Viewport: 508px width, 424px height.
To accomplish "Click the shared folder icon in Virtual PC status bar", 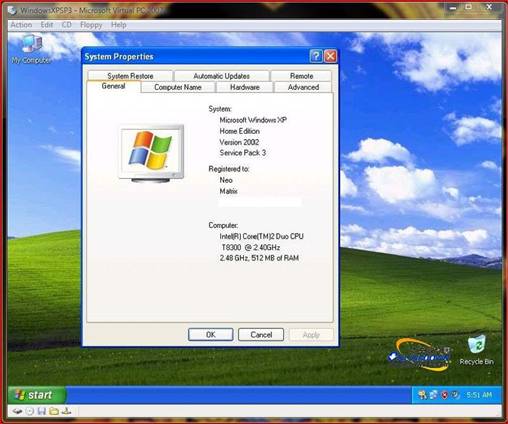I will point(54,411).
